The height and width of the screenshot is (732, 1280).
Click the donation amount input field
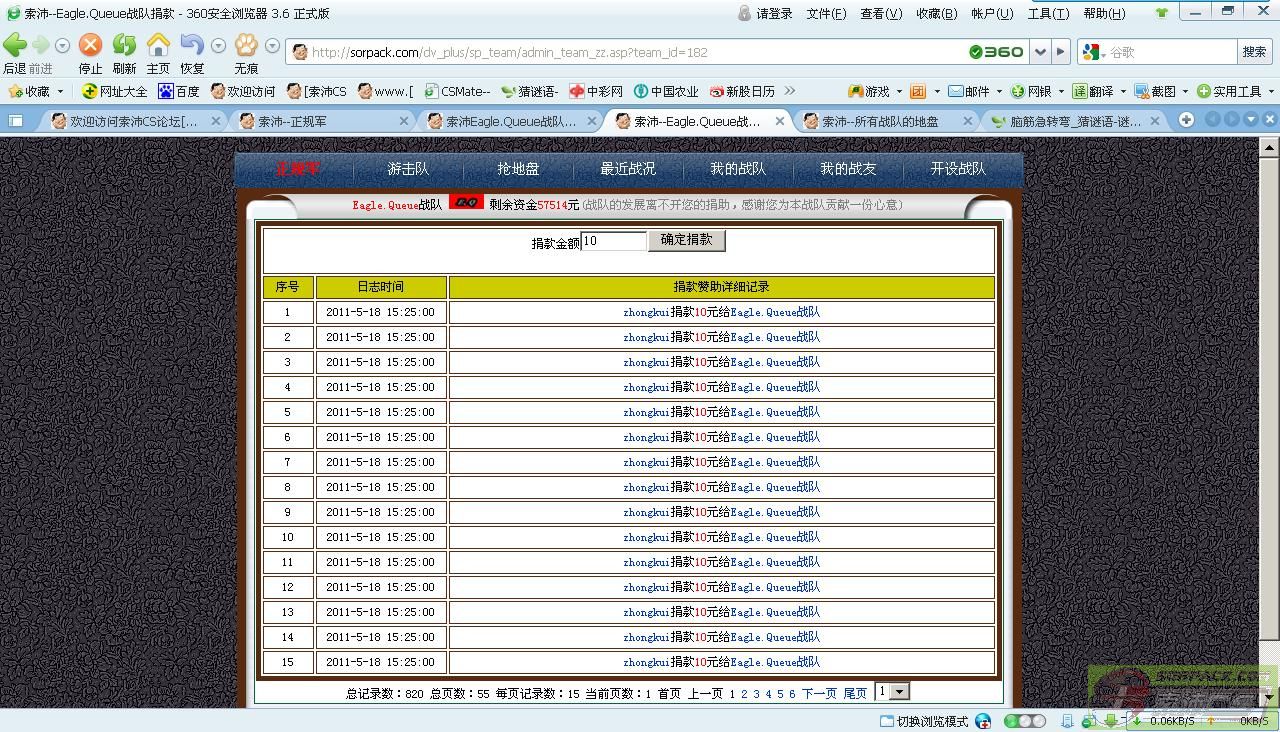pos(613,241)
